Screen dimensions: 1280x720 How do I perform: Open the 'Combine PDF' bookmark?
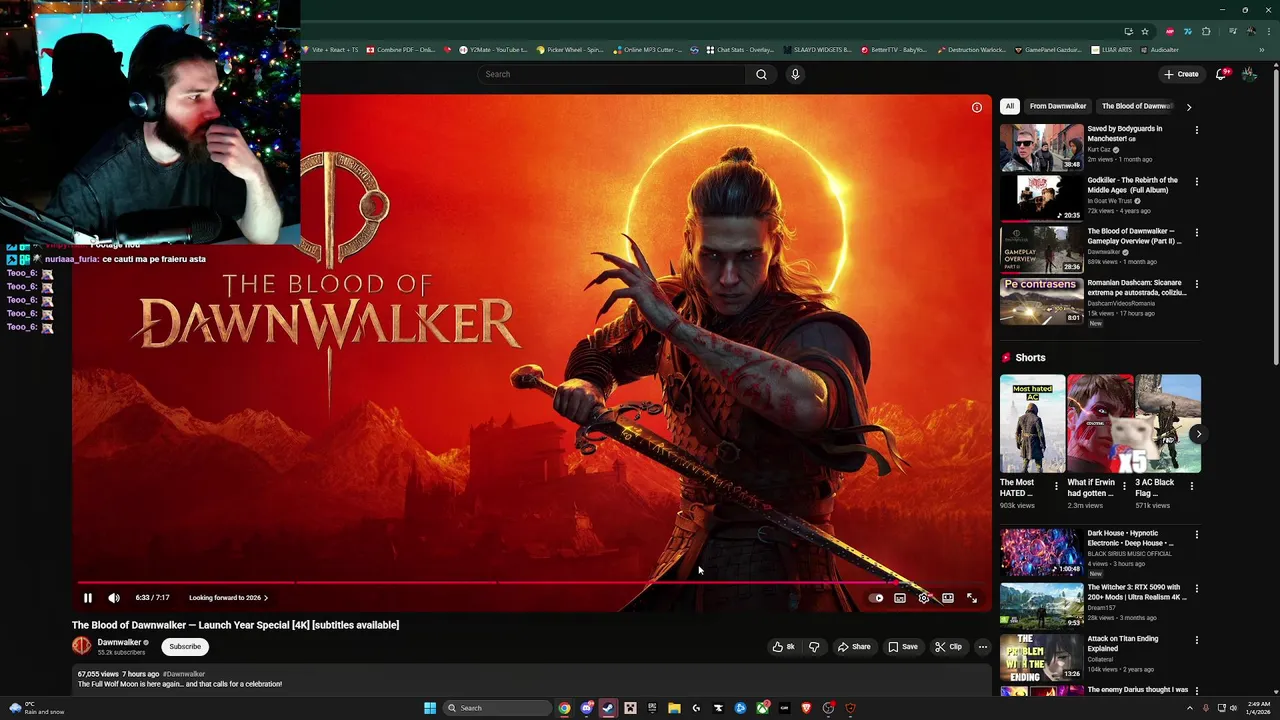tap(401, 49)
